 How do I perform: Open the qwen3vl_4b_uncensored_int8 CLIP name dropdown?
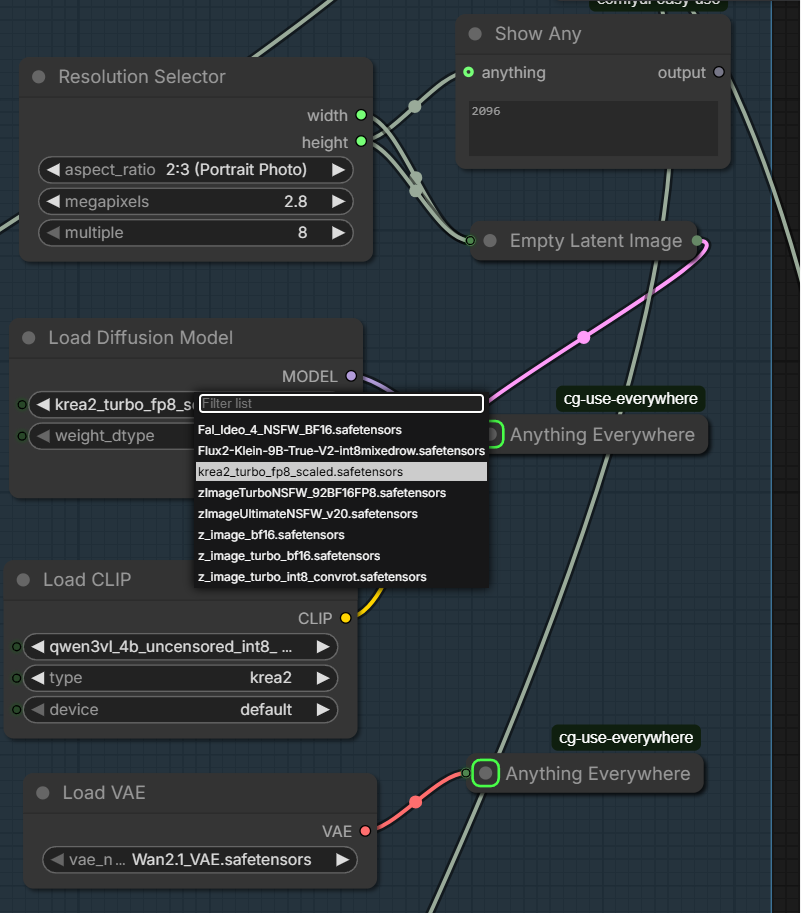180,646
